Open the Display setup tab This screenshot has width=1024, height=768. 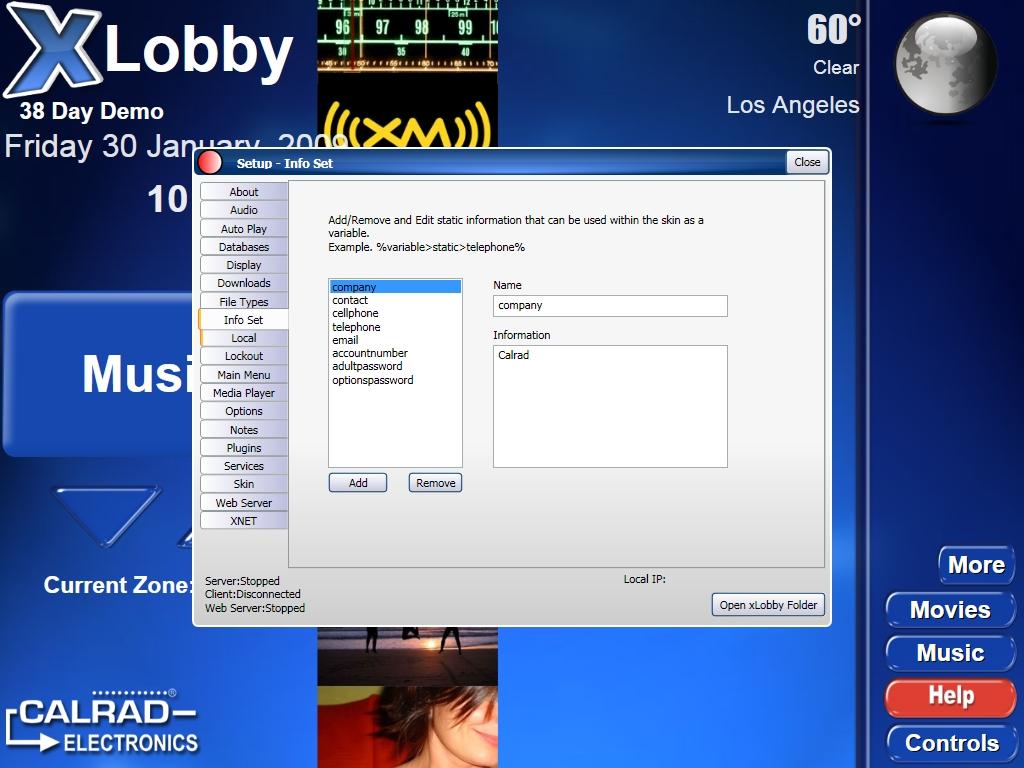tap(244, 264)
